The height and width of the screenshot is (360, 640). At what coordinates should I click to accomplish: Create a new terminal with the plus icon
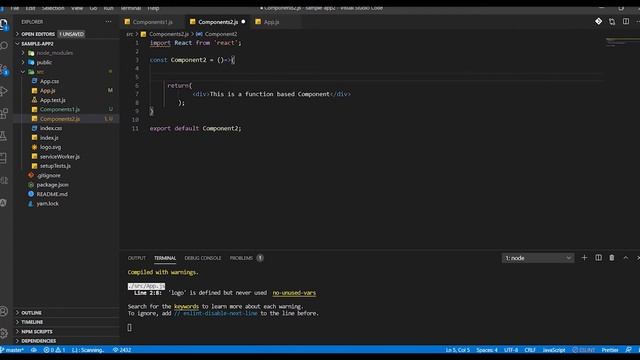tap(584, 258)
